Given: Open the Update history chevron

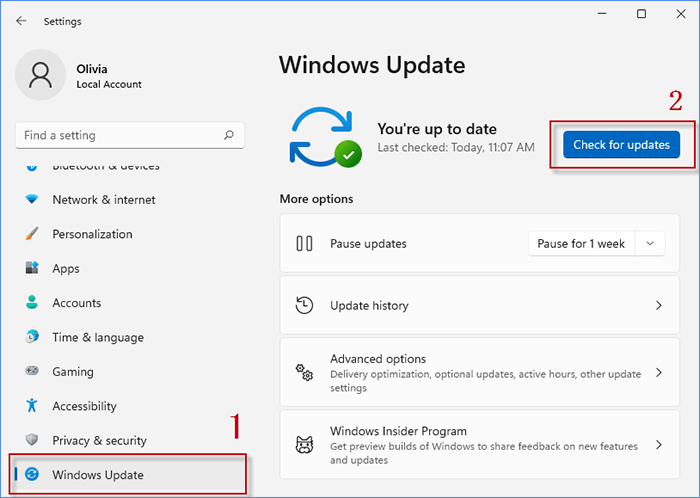Looking at the screenshot, I should tap(658, 305).
